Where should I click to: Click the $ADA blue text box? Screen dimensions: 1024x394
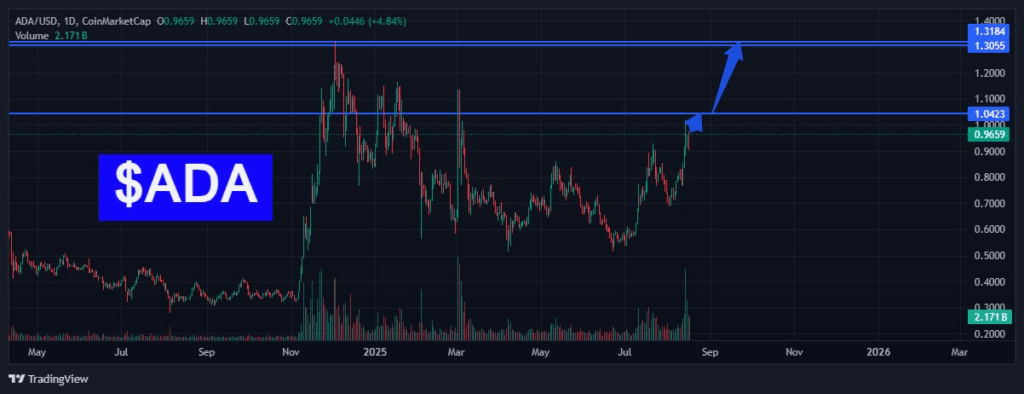pos(185,187)
